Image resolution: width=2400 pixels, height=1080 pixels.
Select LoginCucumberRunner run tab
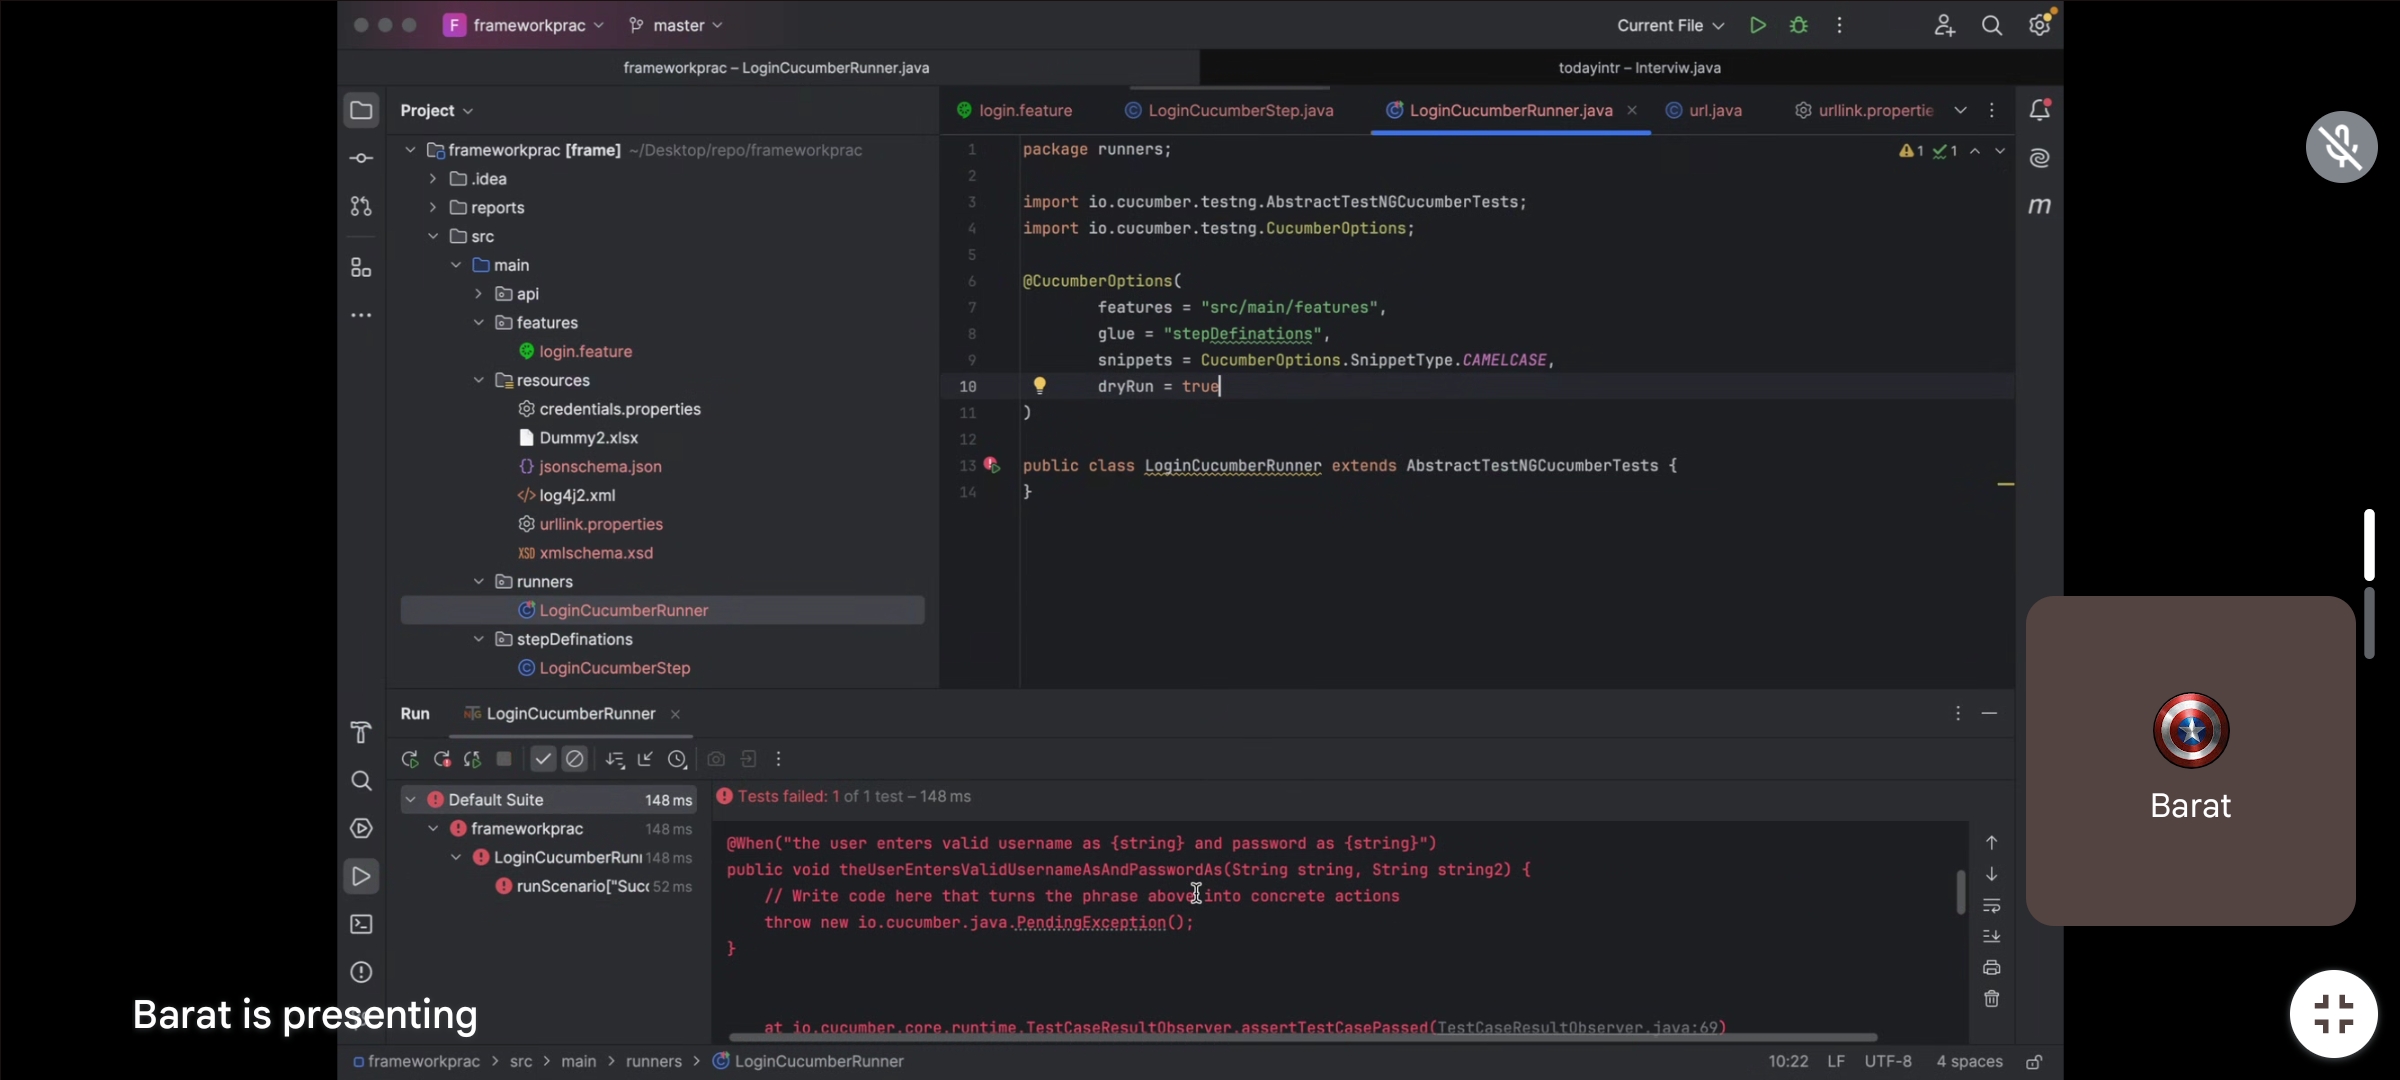point(560,714)
